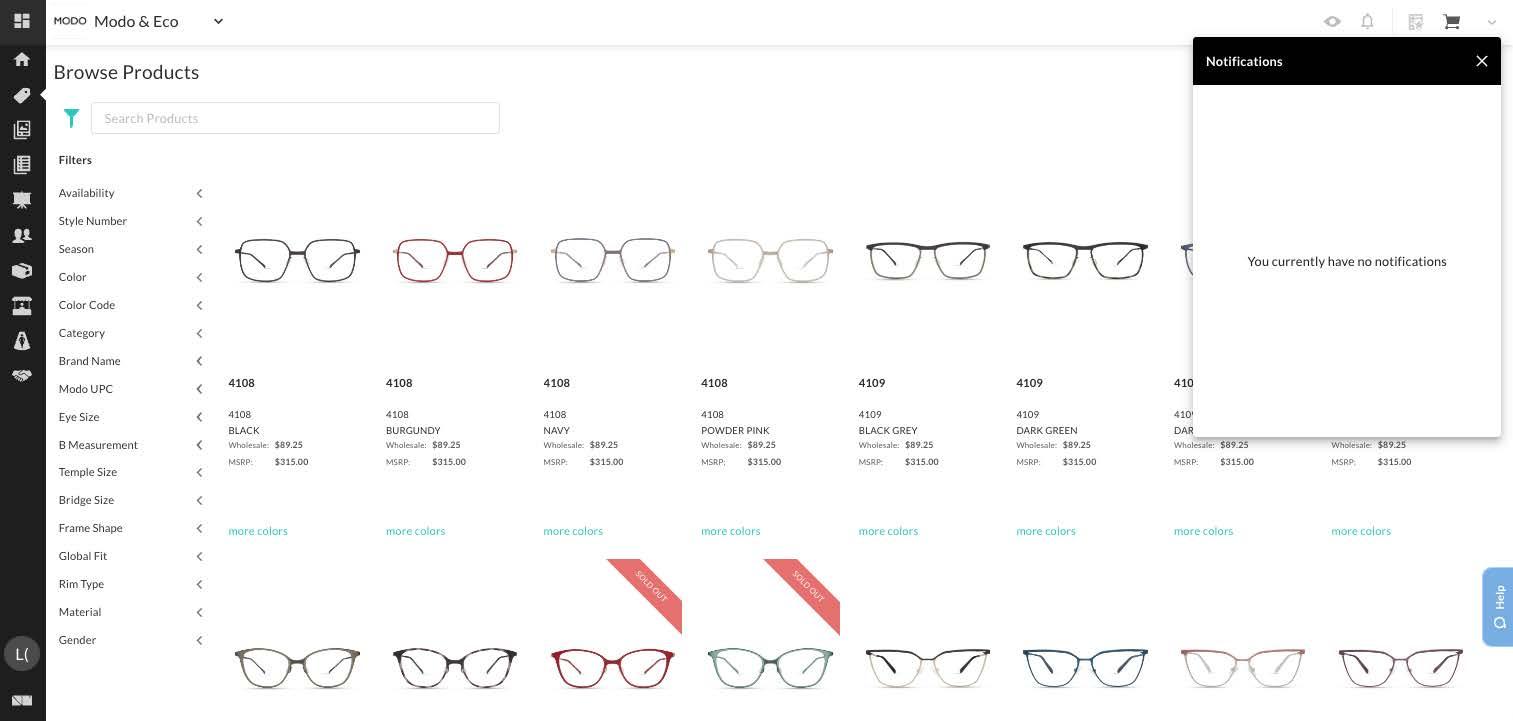Image resolution: width=1513 pixels, height=721 pixels.
Task: Click the teal filter funnel icon
Action: pyautogui.click(x=71, y=118)
